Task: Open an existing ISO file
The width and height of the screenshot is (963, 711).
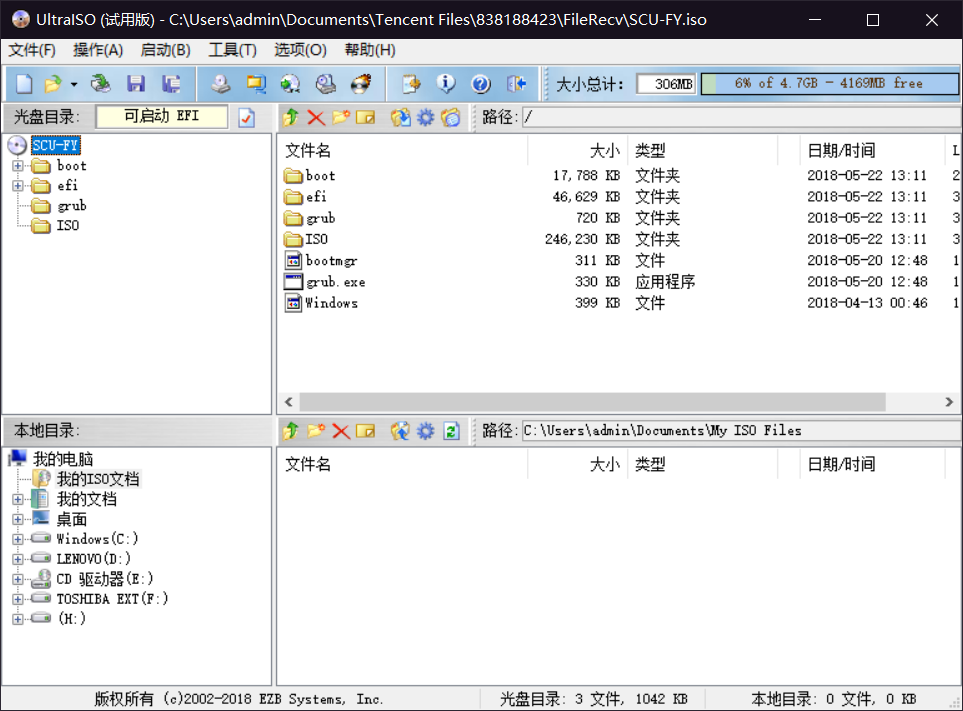Action: click(x=53, y=84)
